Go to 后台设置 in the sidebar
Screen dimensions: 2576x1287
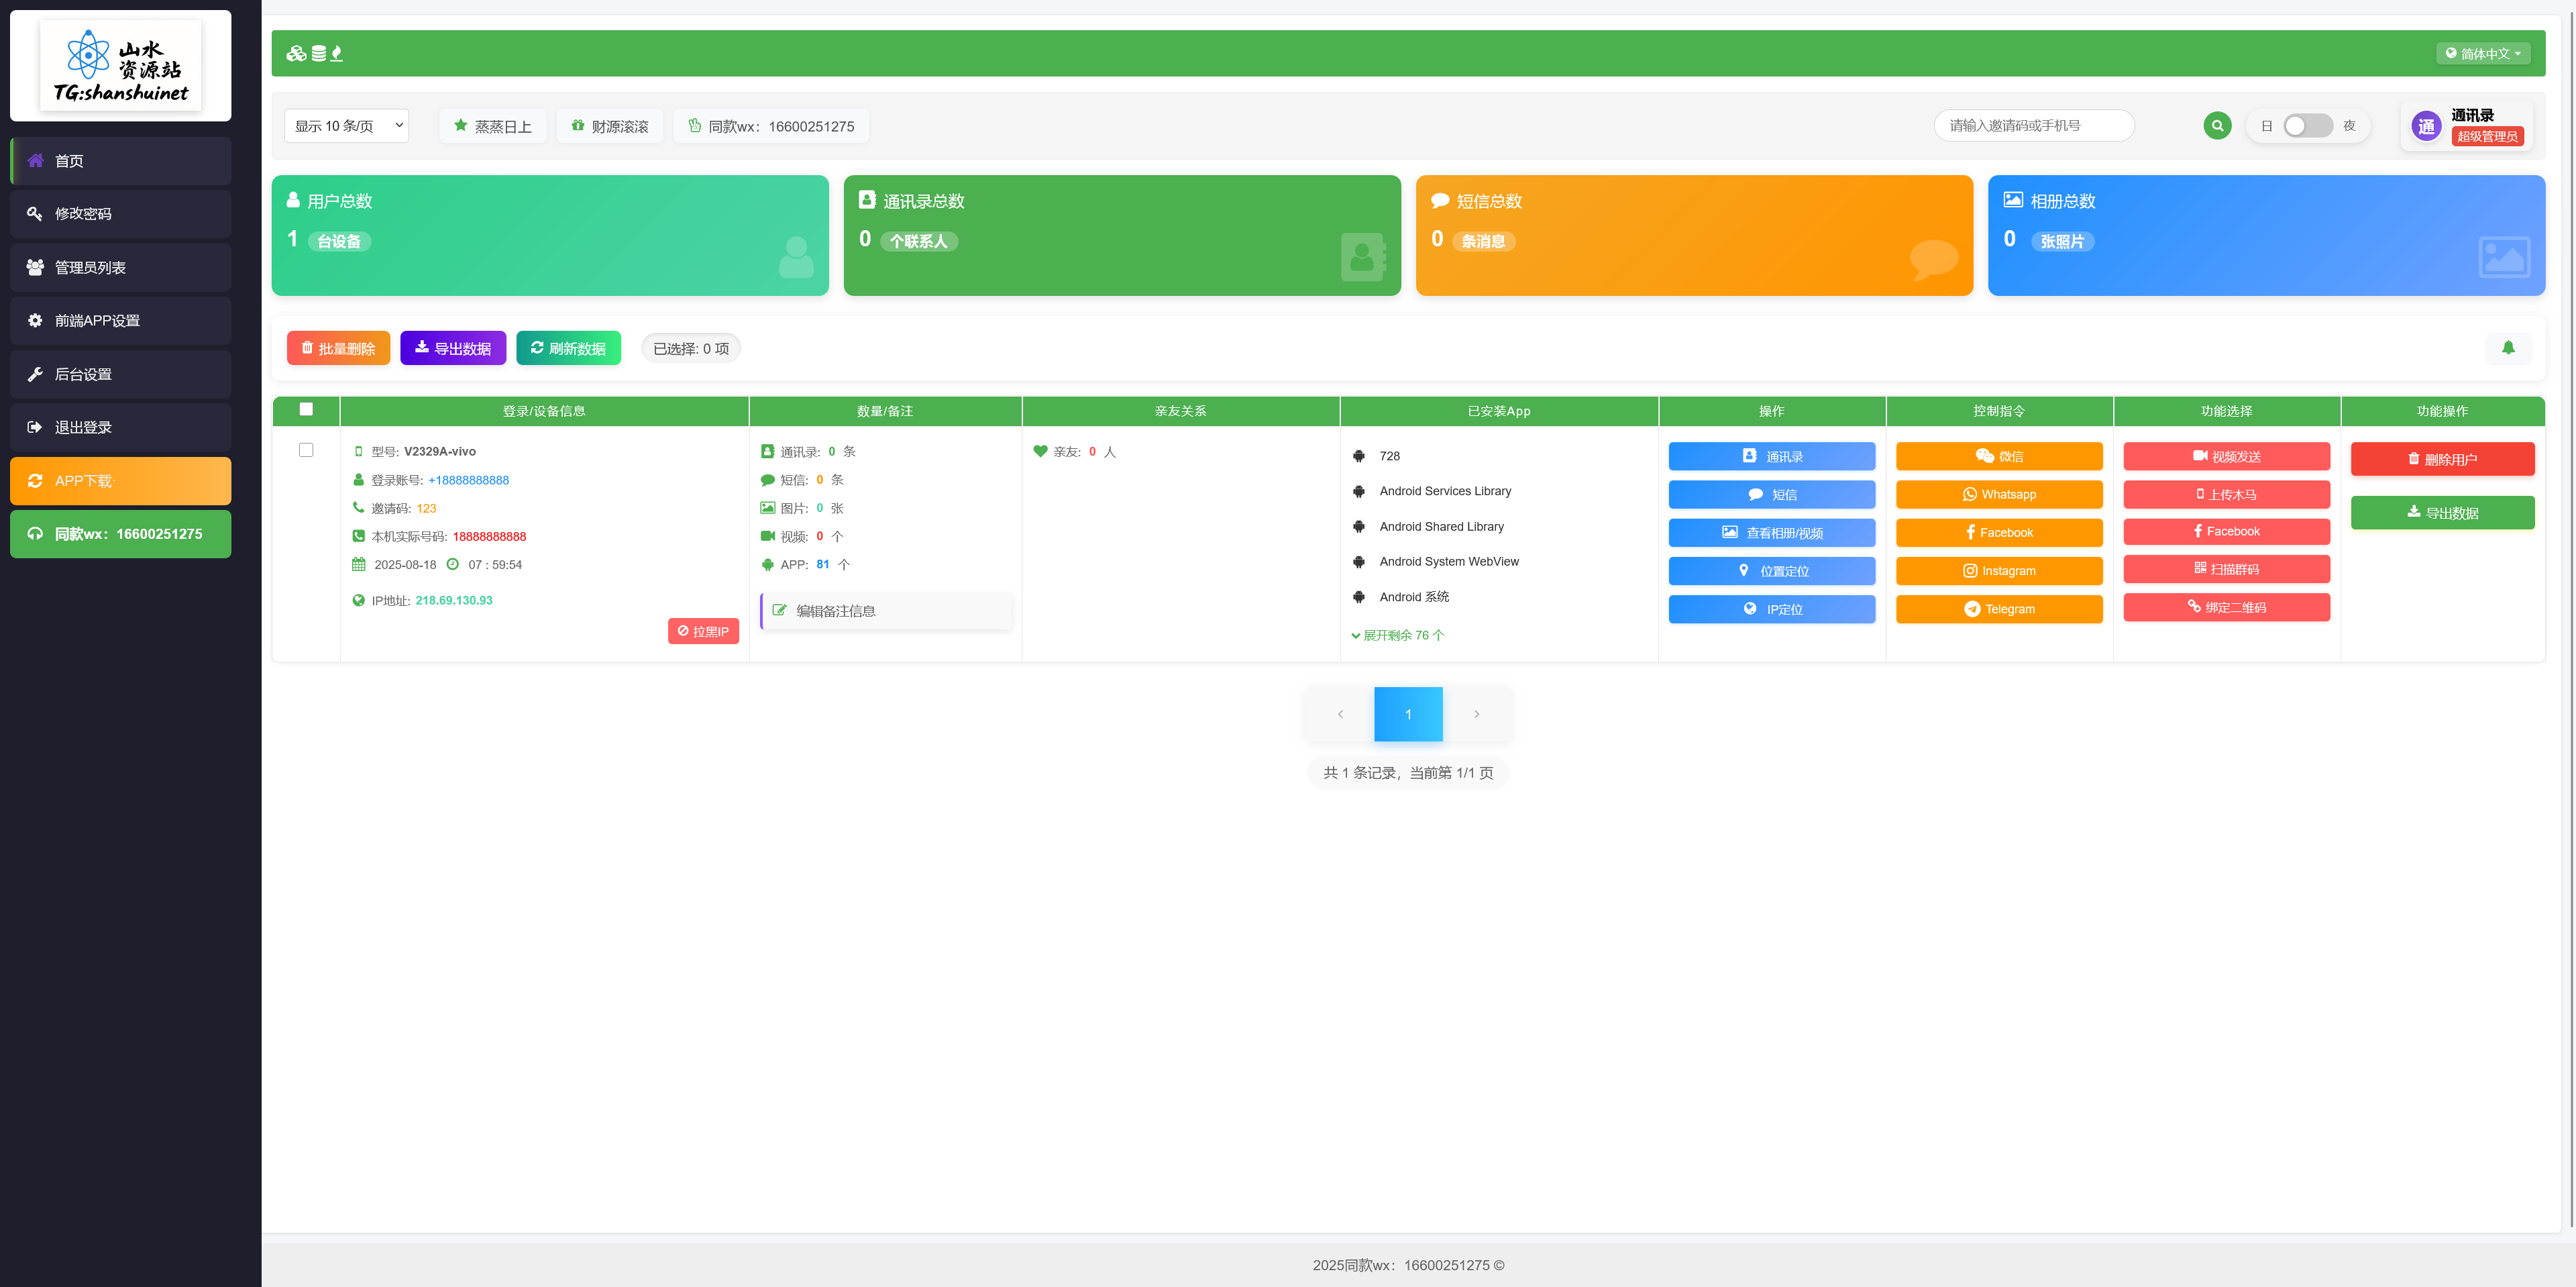tap(120, 374)
